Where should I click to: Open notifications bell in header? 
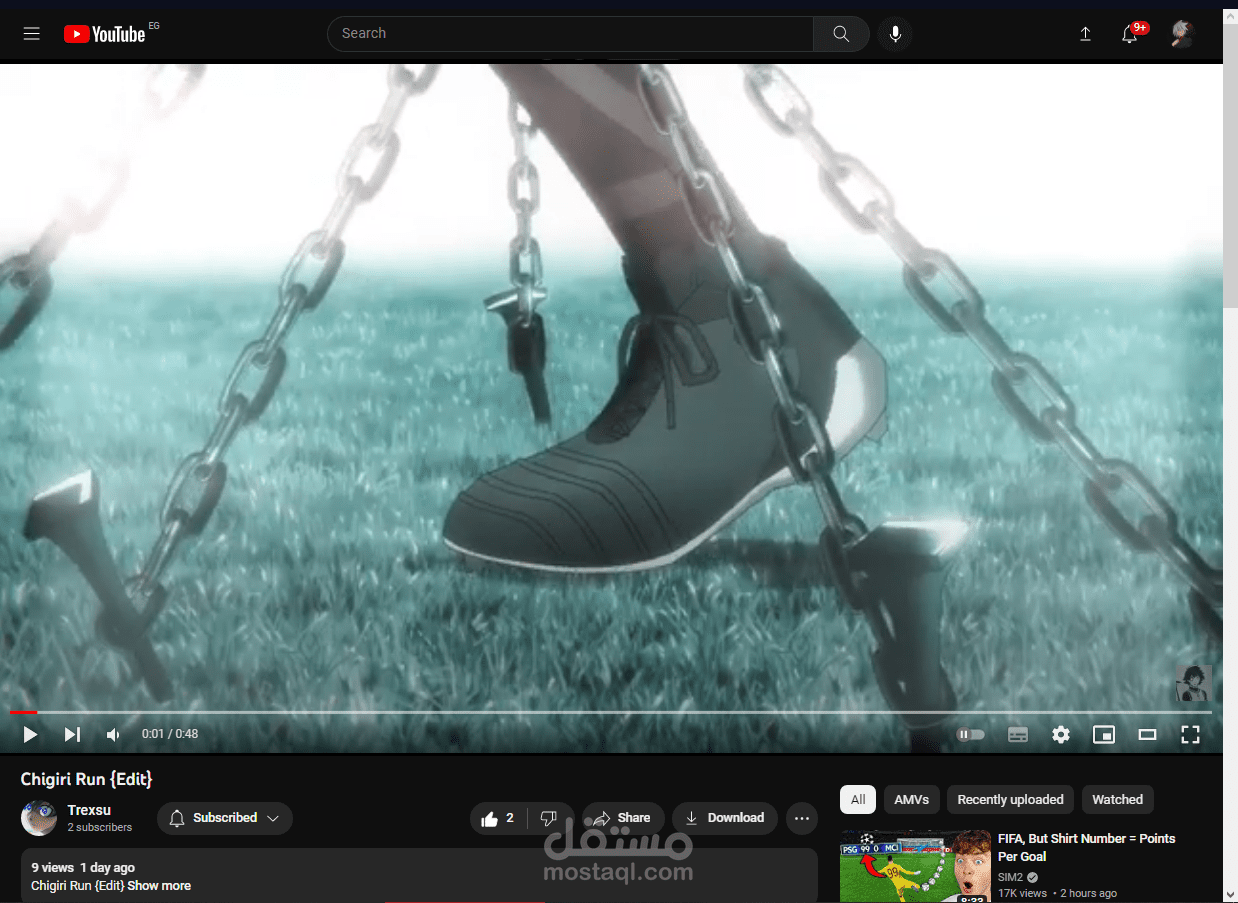point(1130,34)
